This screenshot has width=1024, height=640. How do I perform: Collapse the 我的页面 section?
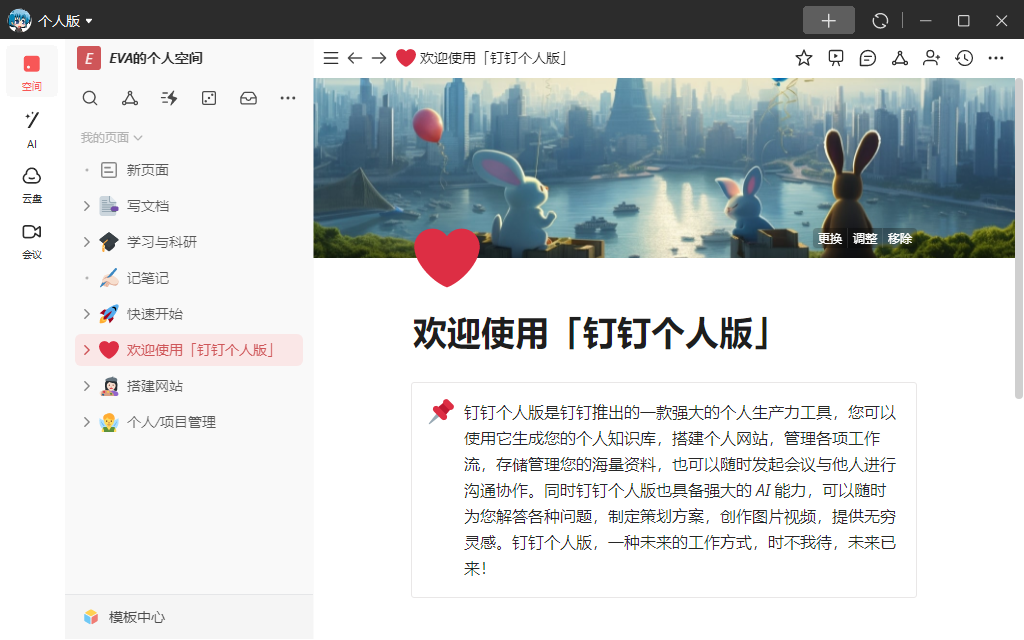112,138
